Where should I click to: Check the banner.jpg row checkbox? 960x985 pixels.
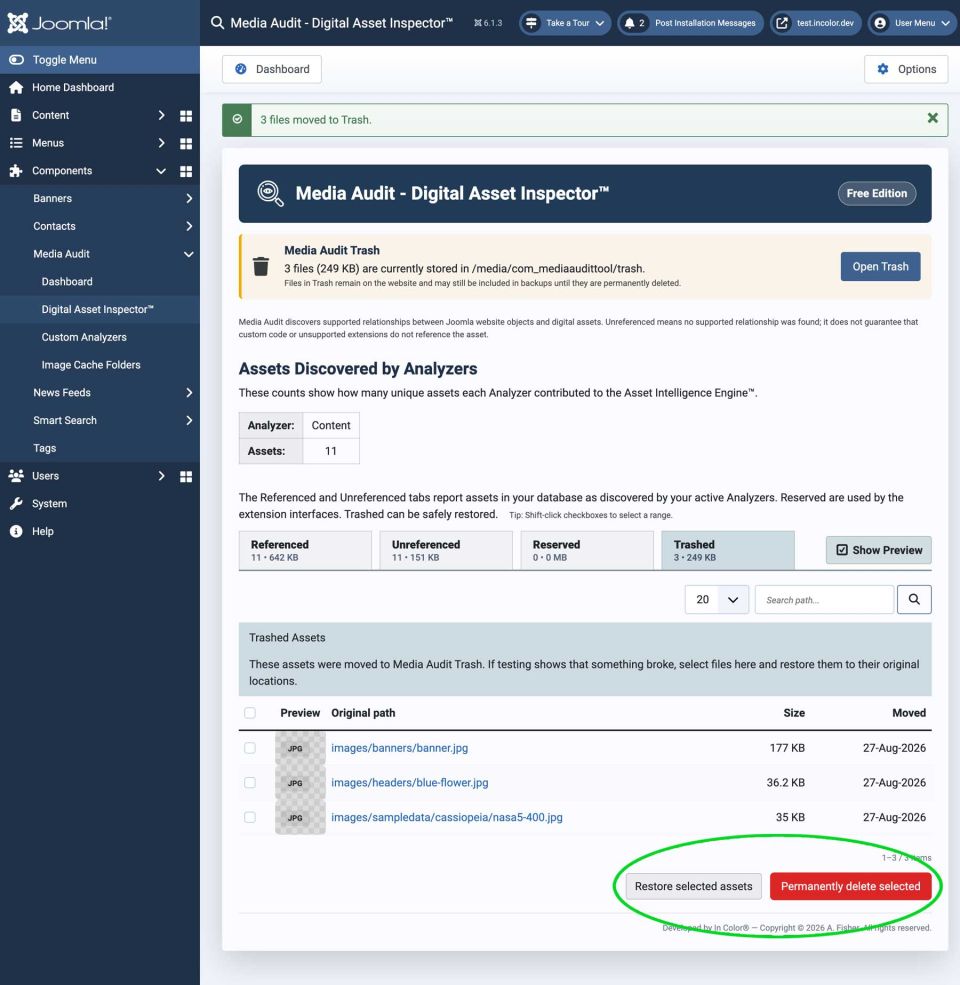point(250,748)
